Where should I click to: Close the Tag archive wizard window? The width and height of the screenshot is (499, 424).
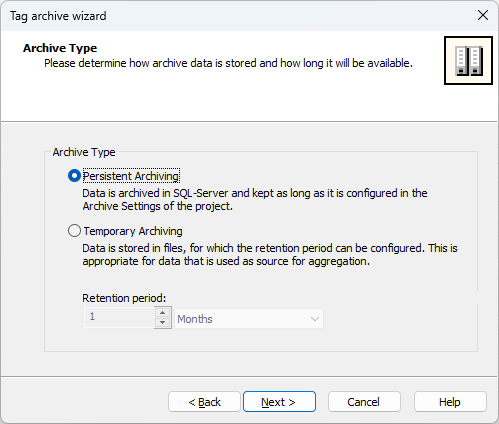click(483, 15)
